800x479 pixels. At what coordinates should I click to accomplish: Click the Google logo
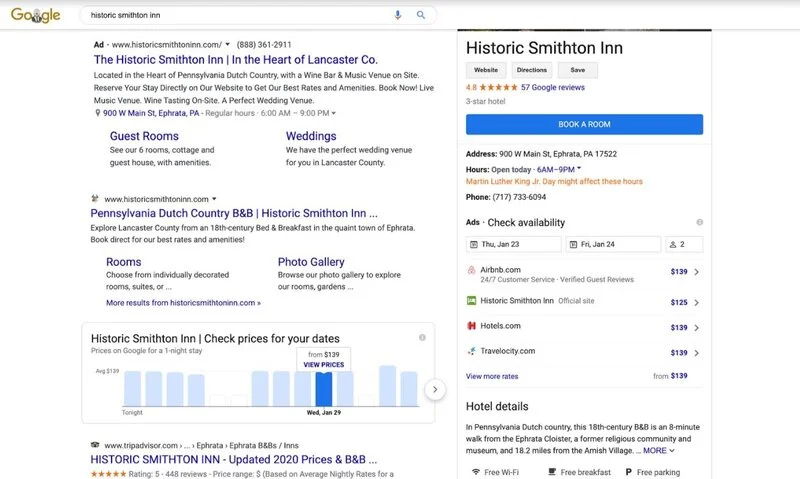pyautogui.click(x=35, y=15)
